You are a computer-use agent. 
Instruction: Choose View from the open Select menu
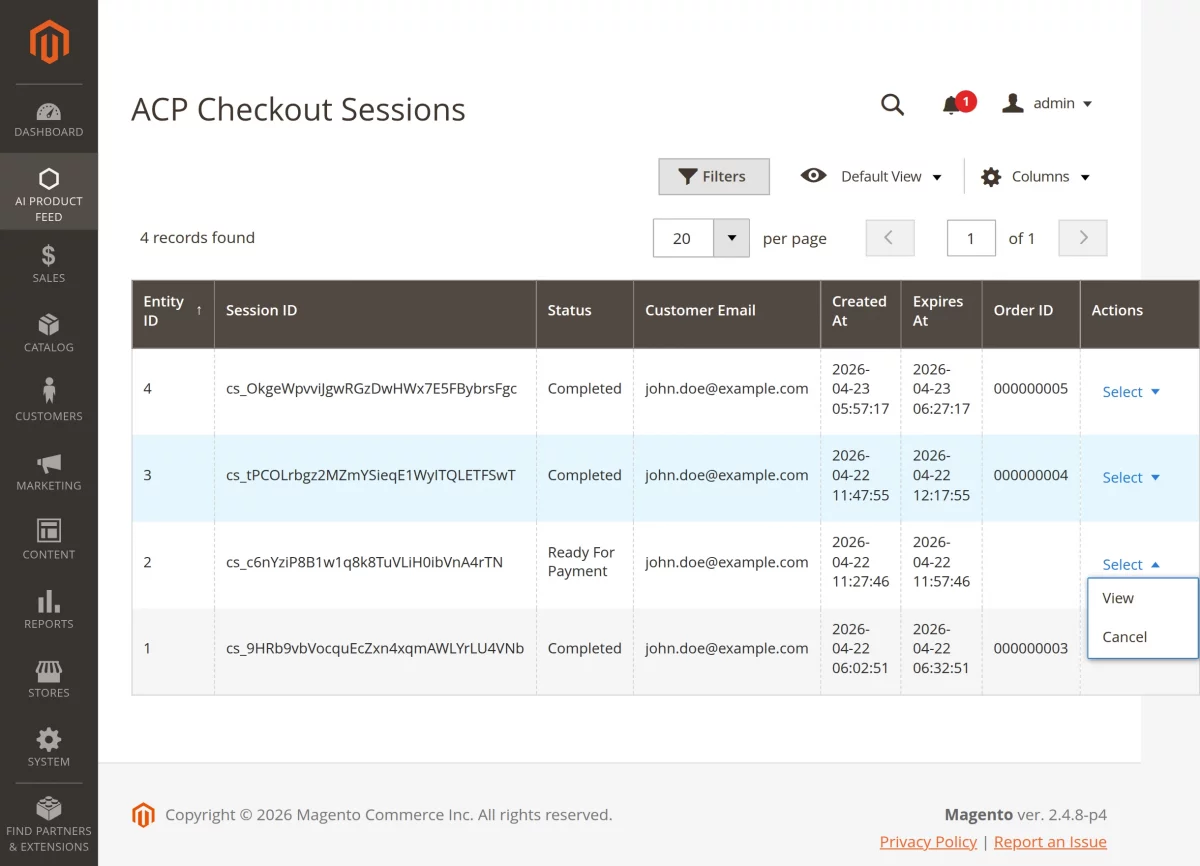pos(1118,598)
